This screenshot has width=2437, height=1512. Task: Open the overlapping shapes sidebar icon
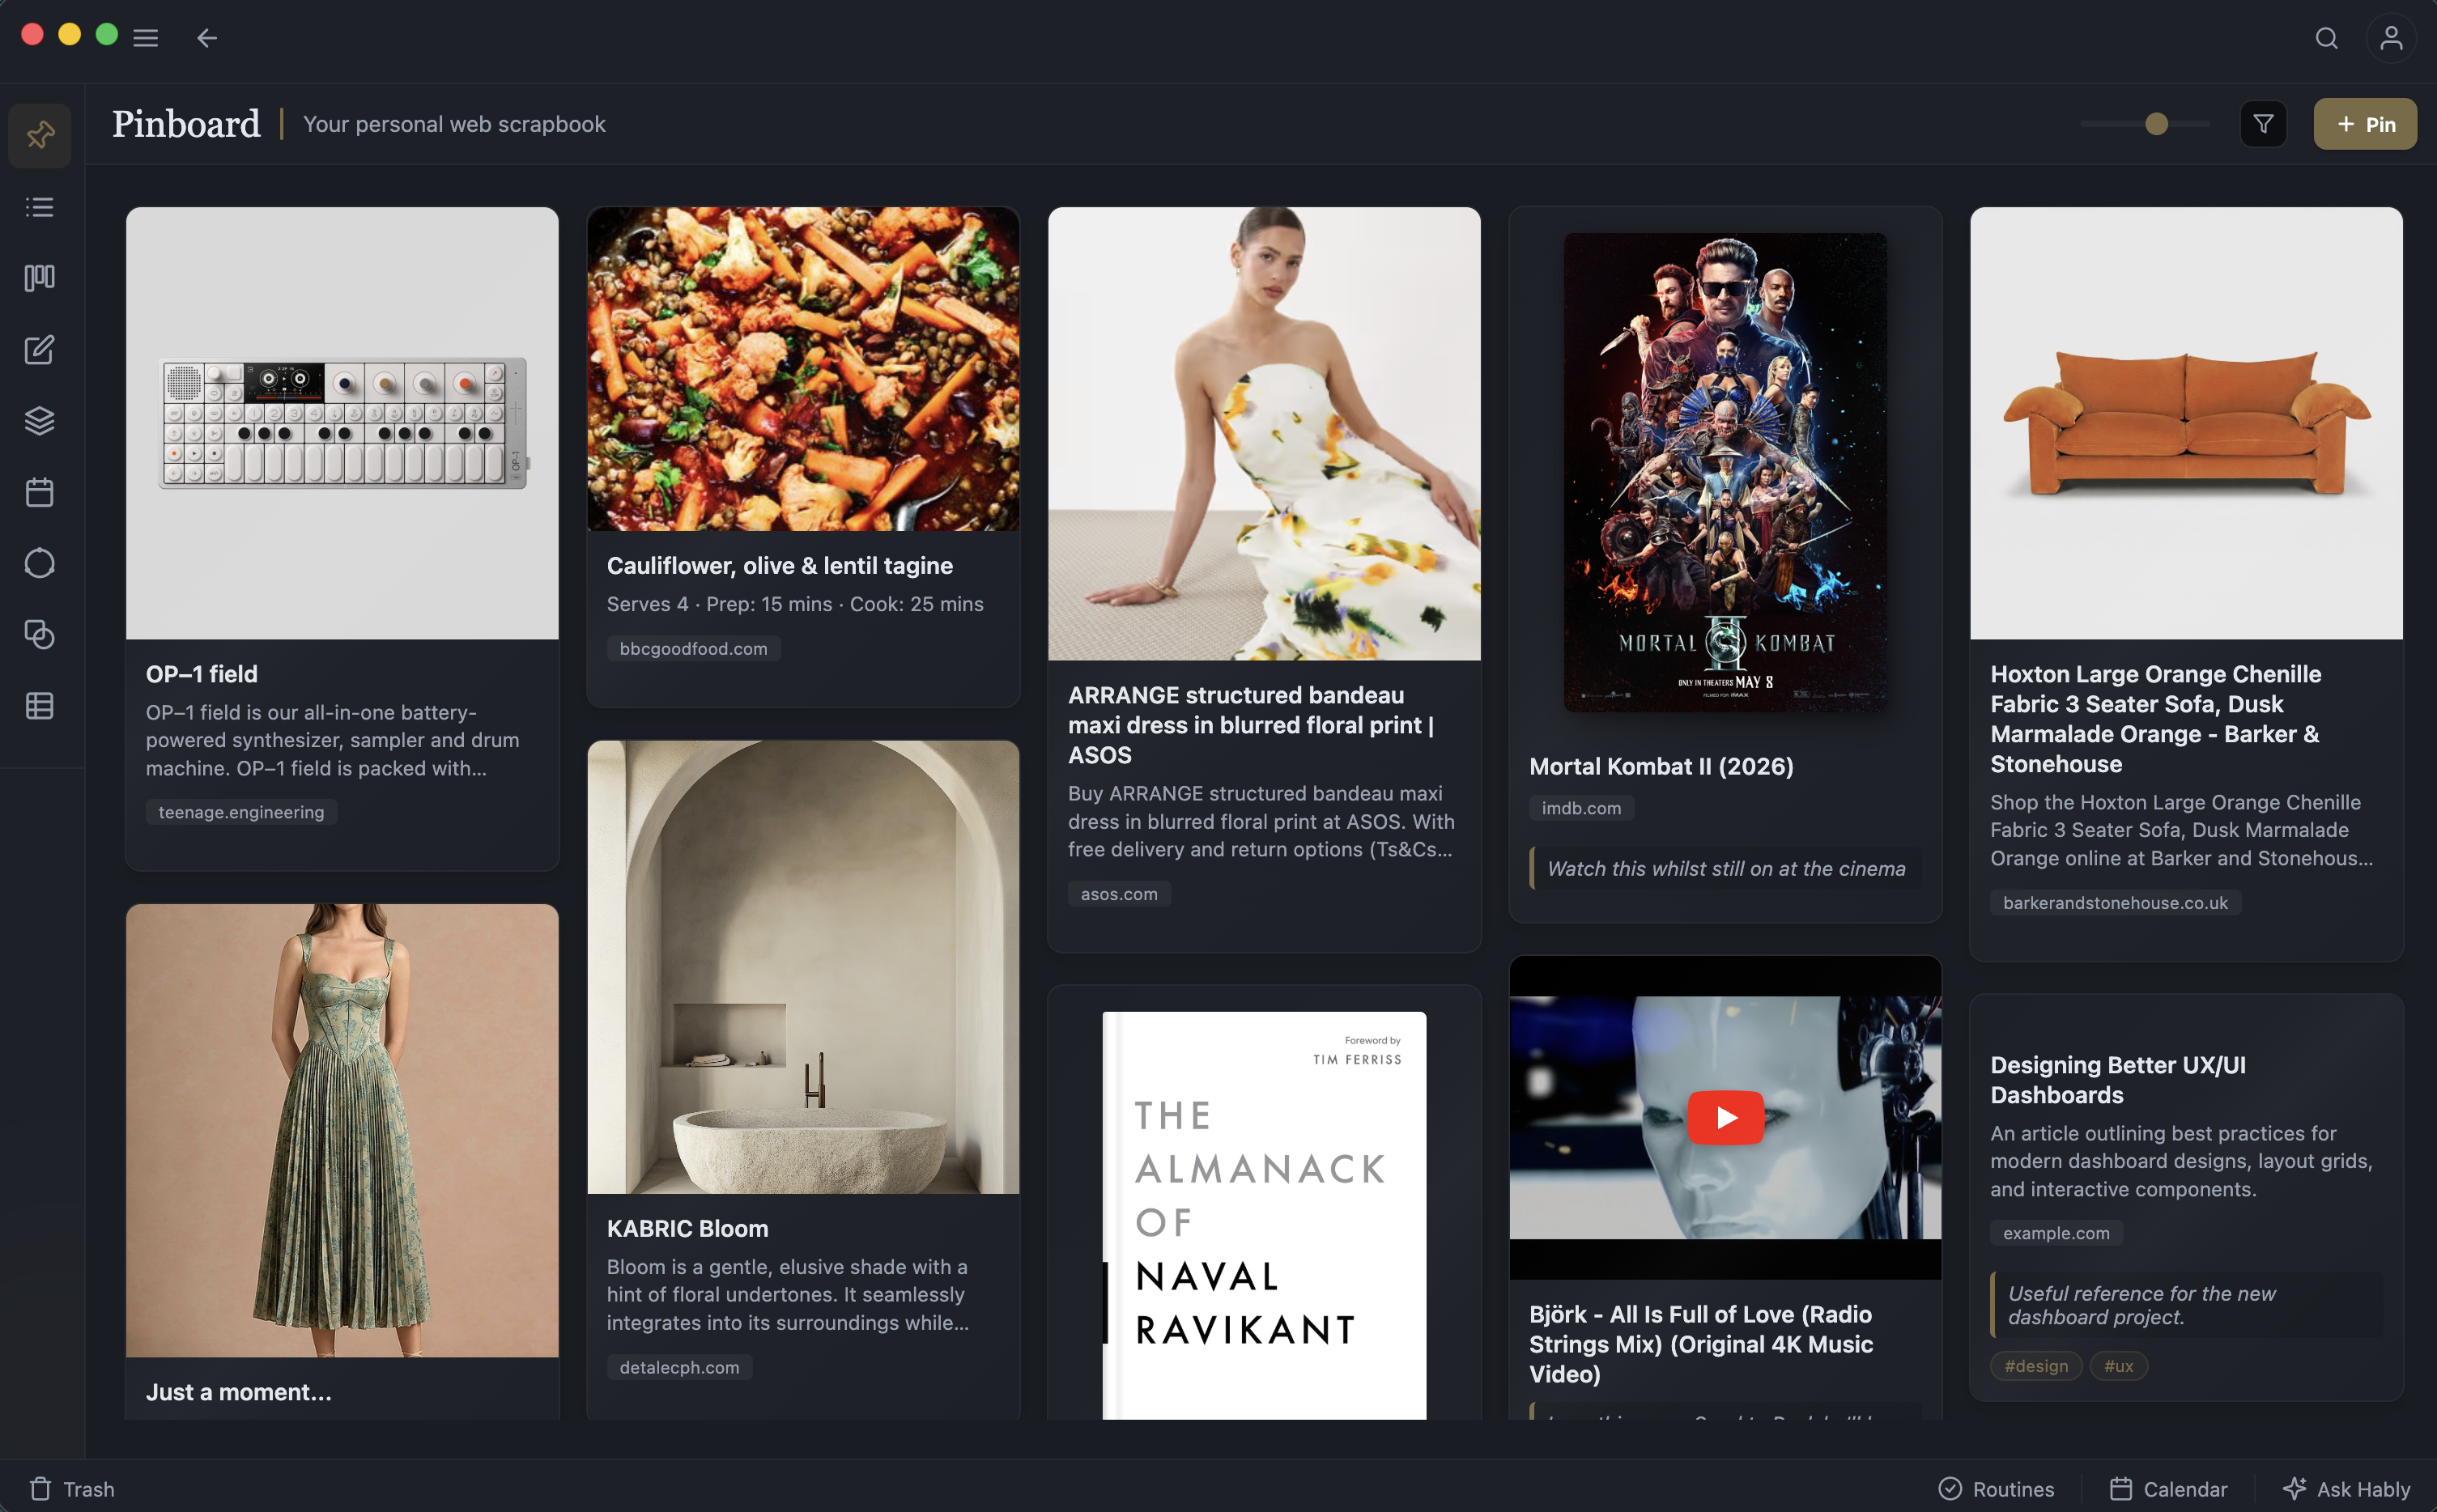[x=40, y=635]
